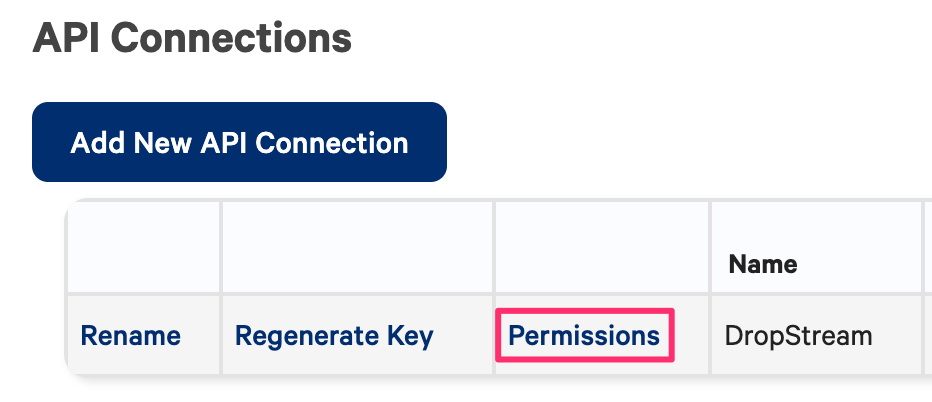Select the DropStream name cell

[799, 336]
